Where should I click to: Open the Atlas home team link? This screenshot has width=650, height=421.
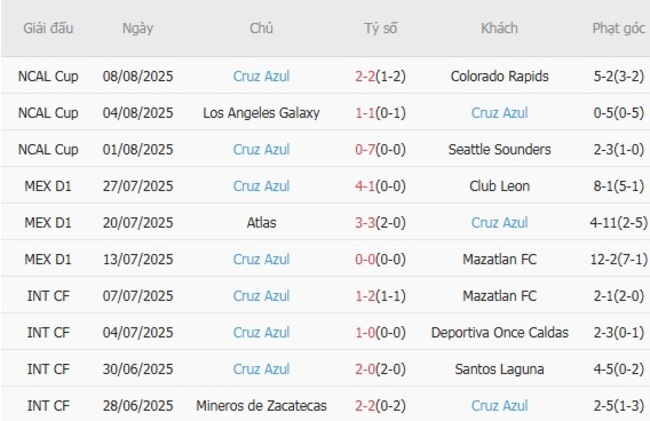click(261, 223)
